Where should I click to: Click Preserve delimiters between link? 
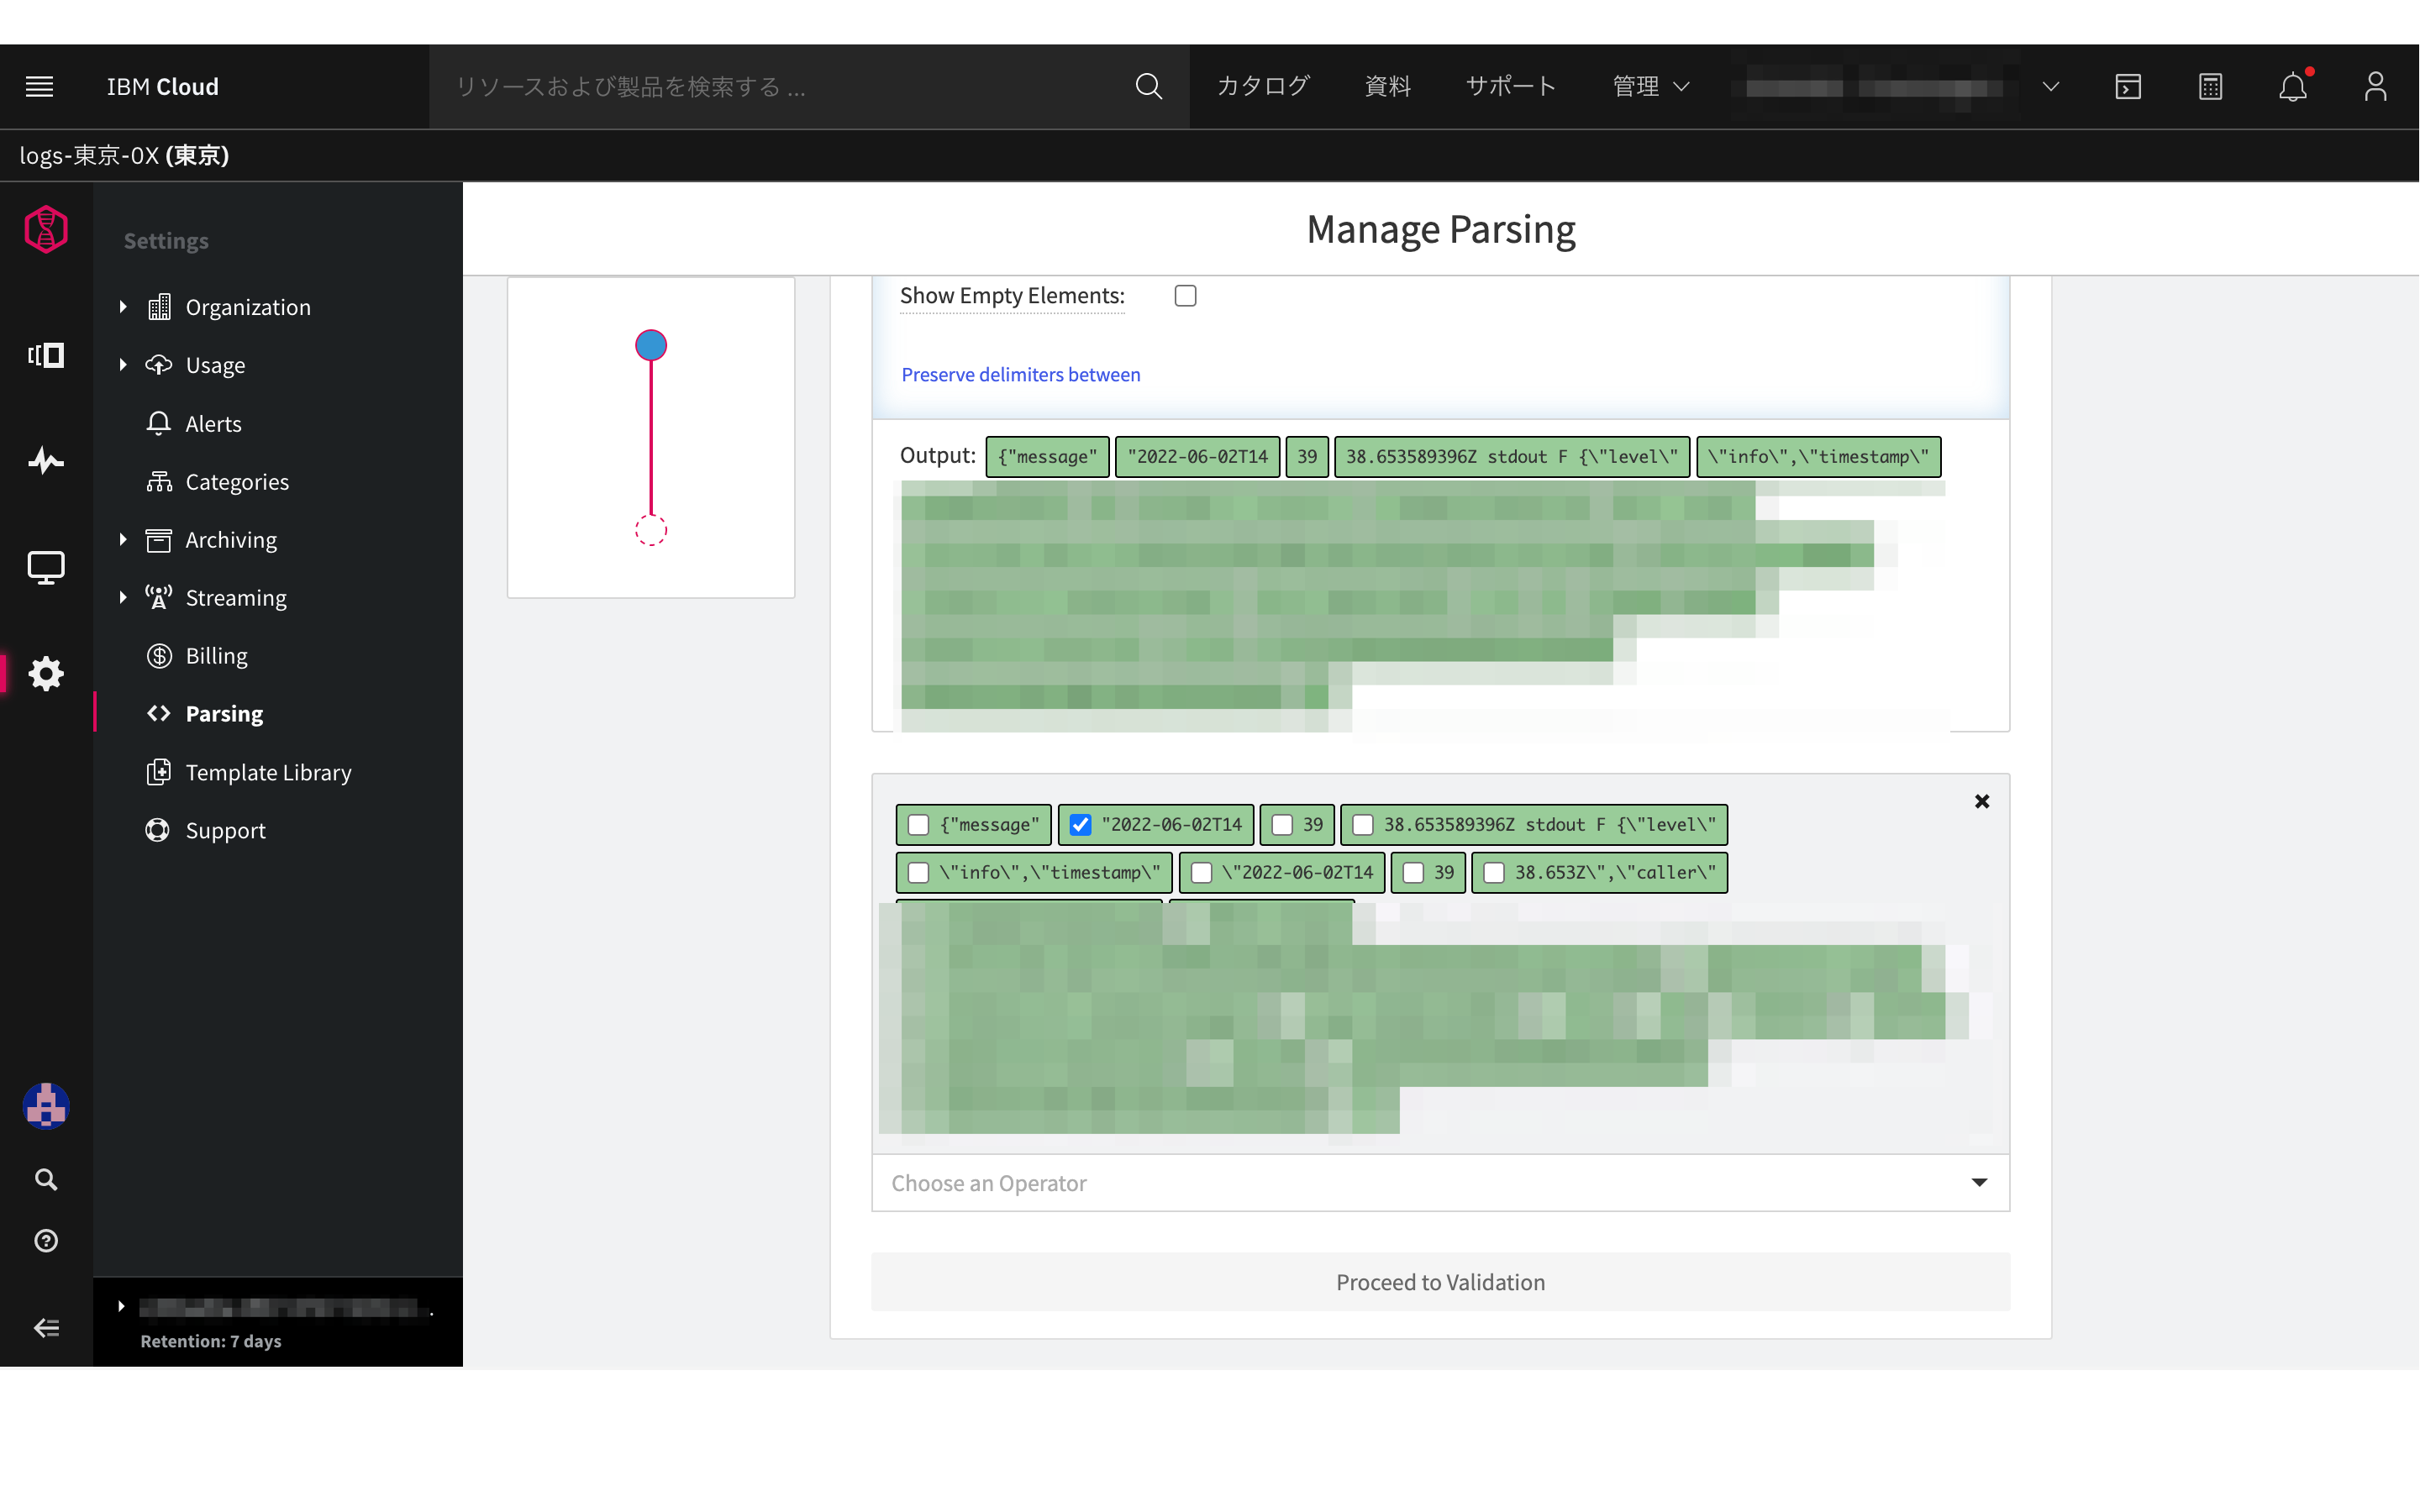click(1020, 375)
